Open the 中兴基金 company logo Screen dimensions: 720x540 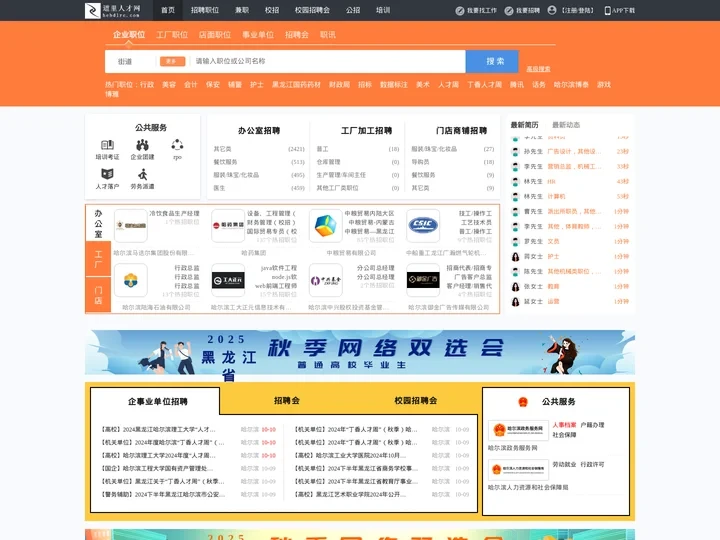point(326,280)
